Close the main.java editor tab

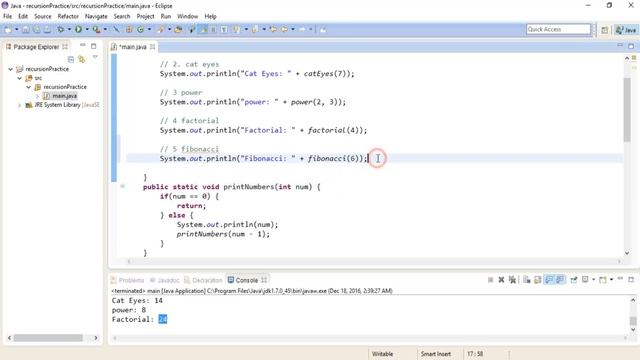(x=152, y=47)
